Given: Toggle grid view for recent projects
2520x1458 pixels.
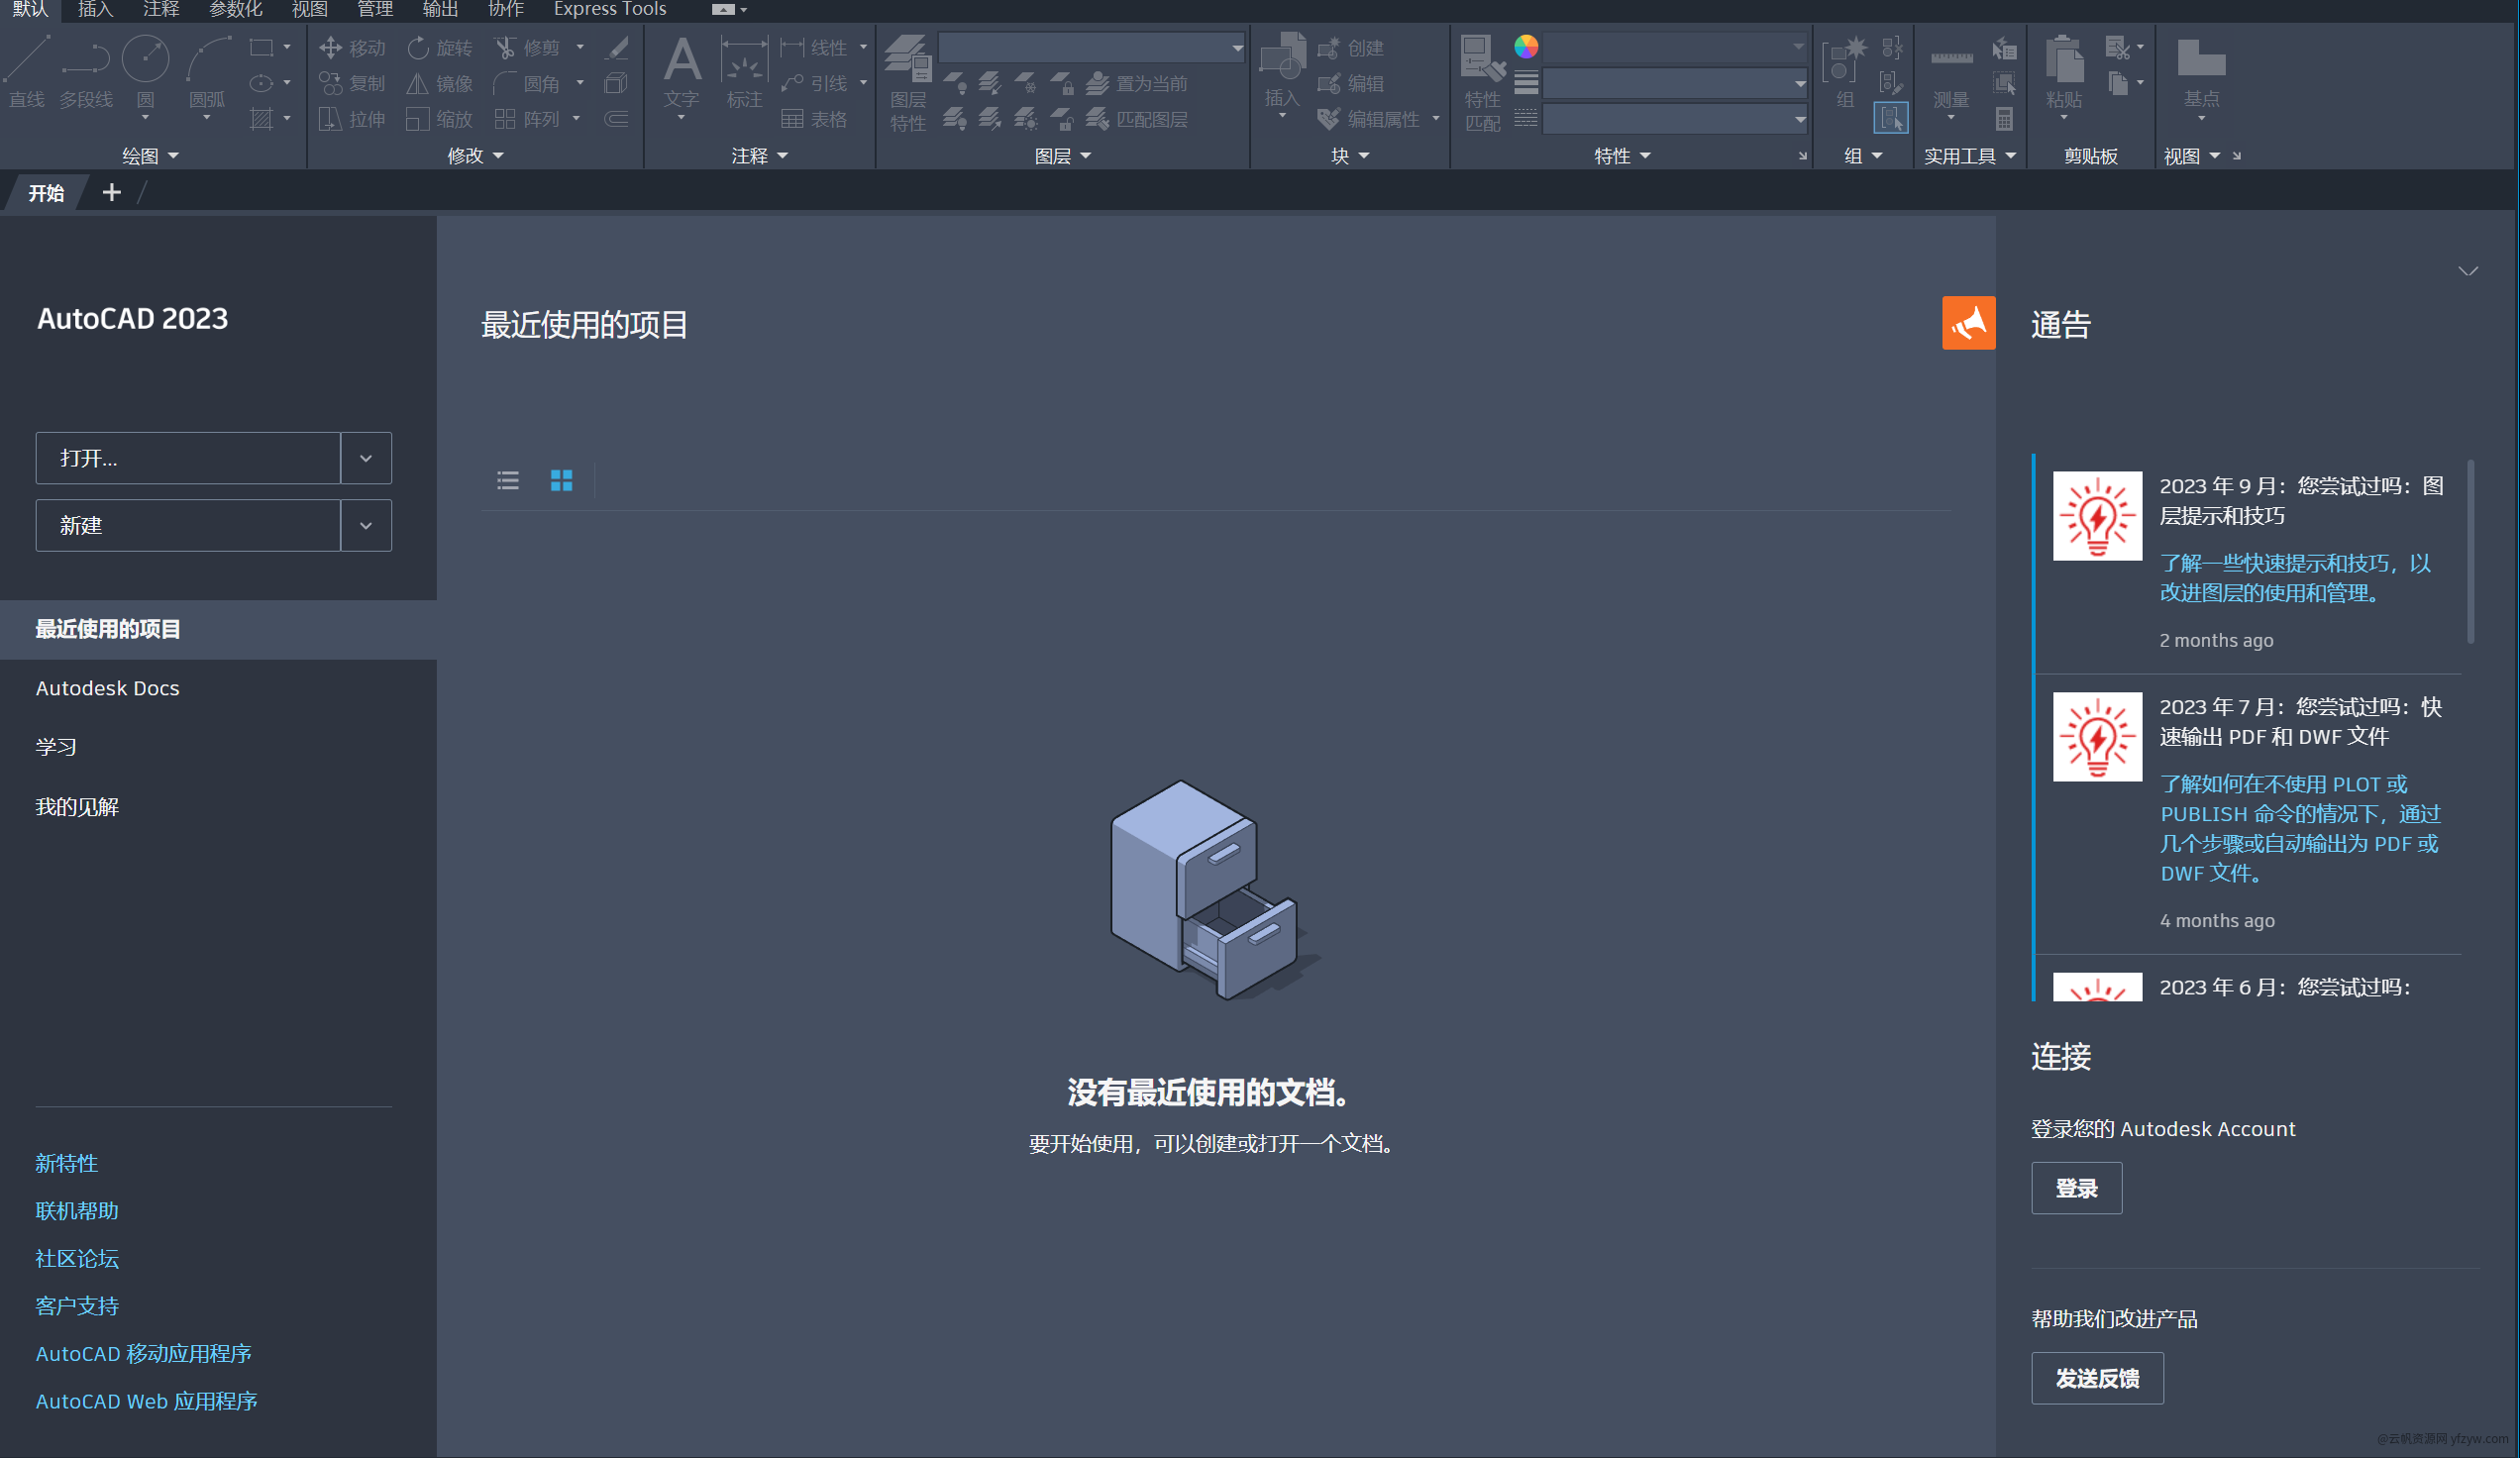Looking at the screenshot, I should (x=561, y=479).
